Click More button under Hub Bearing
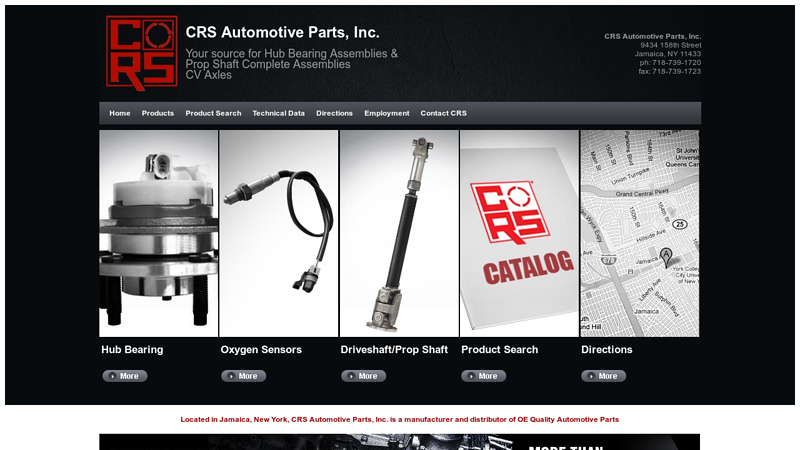This screenshot has height=450, width=800. pos(125,376)
